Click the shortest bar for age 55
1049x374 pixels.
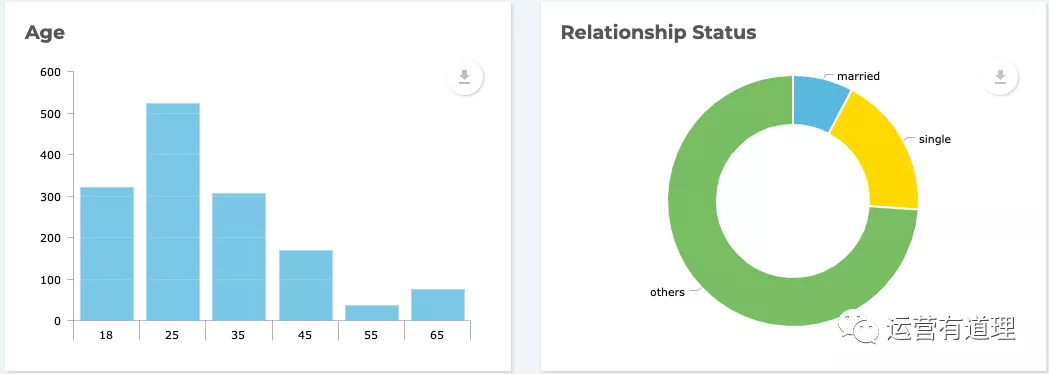(372, 312)
